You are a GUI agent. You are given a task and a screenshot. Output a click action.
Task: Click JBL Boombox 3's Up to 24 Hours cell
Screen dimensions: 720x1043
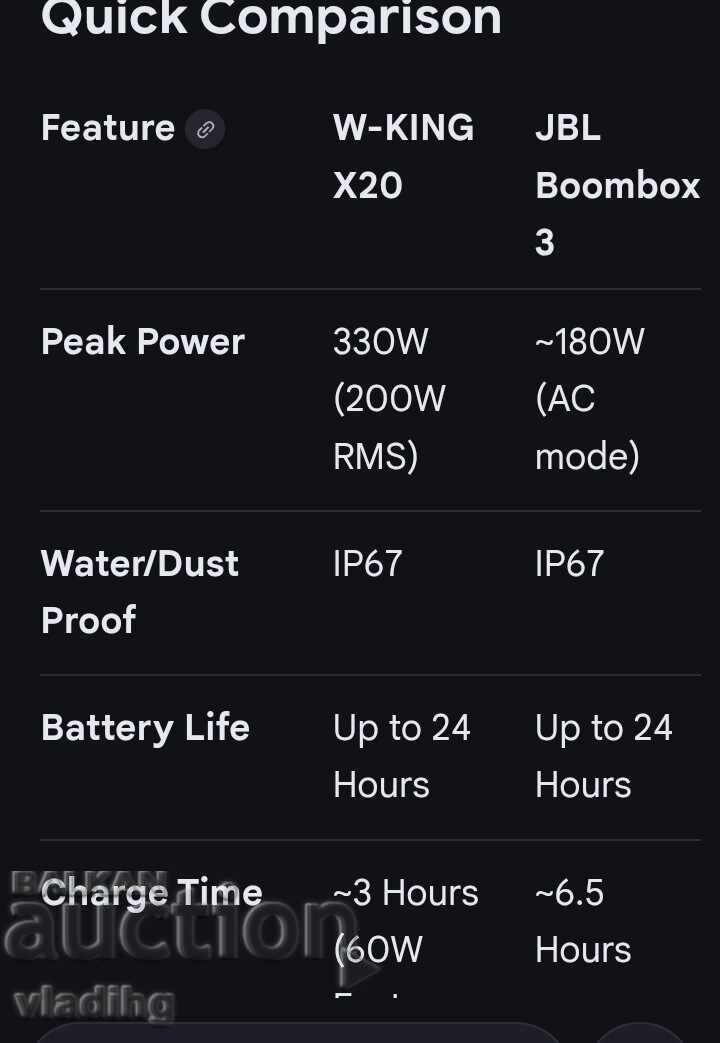click(x=603, y=756)
